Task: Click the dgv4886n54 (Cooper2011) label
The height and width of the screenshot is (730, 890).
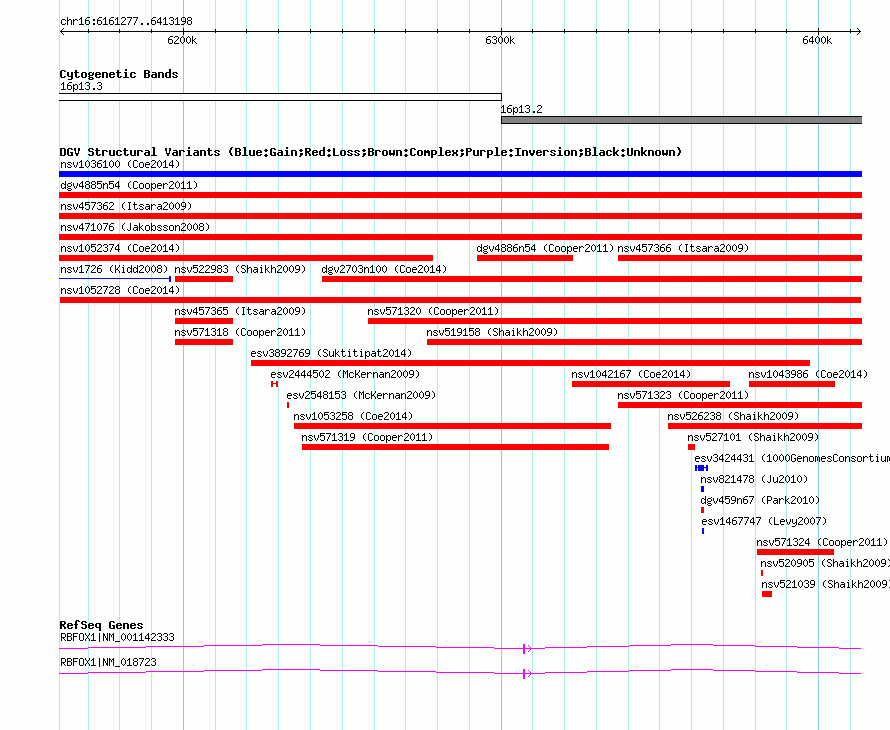Action: (545, 248)
